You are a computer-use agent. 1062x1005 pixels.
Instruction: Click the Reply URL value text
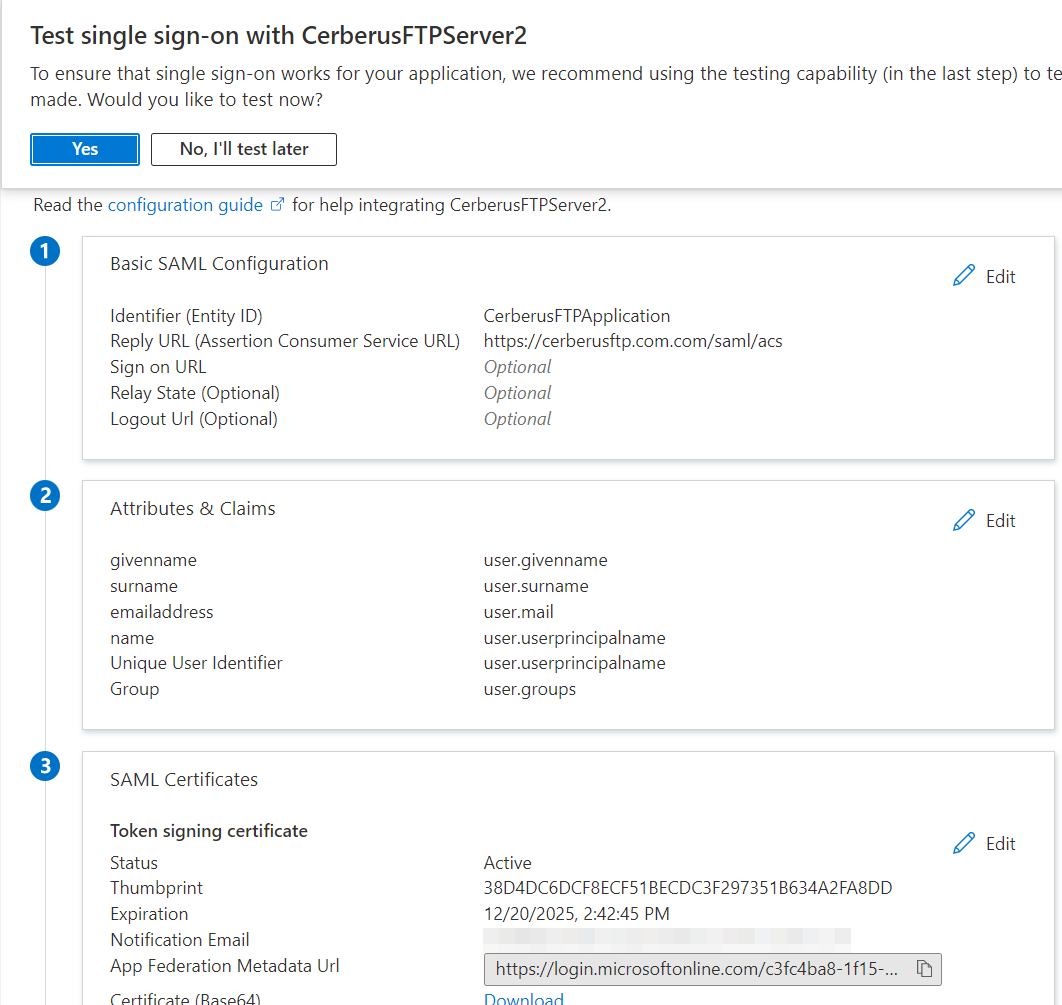(x=632, y=341)
